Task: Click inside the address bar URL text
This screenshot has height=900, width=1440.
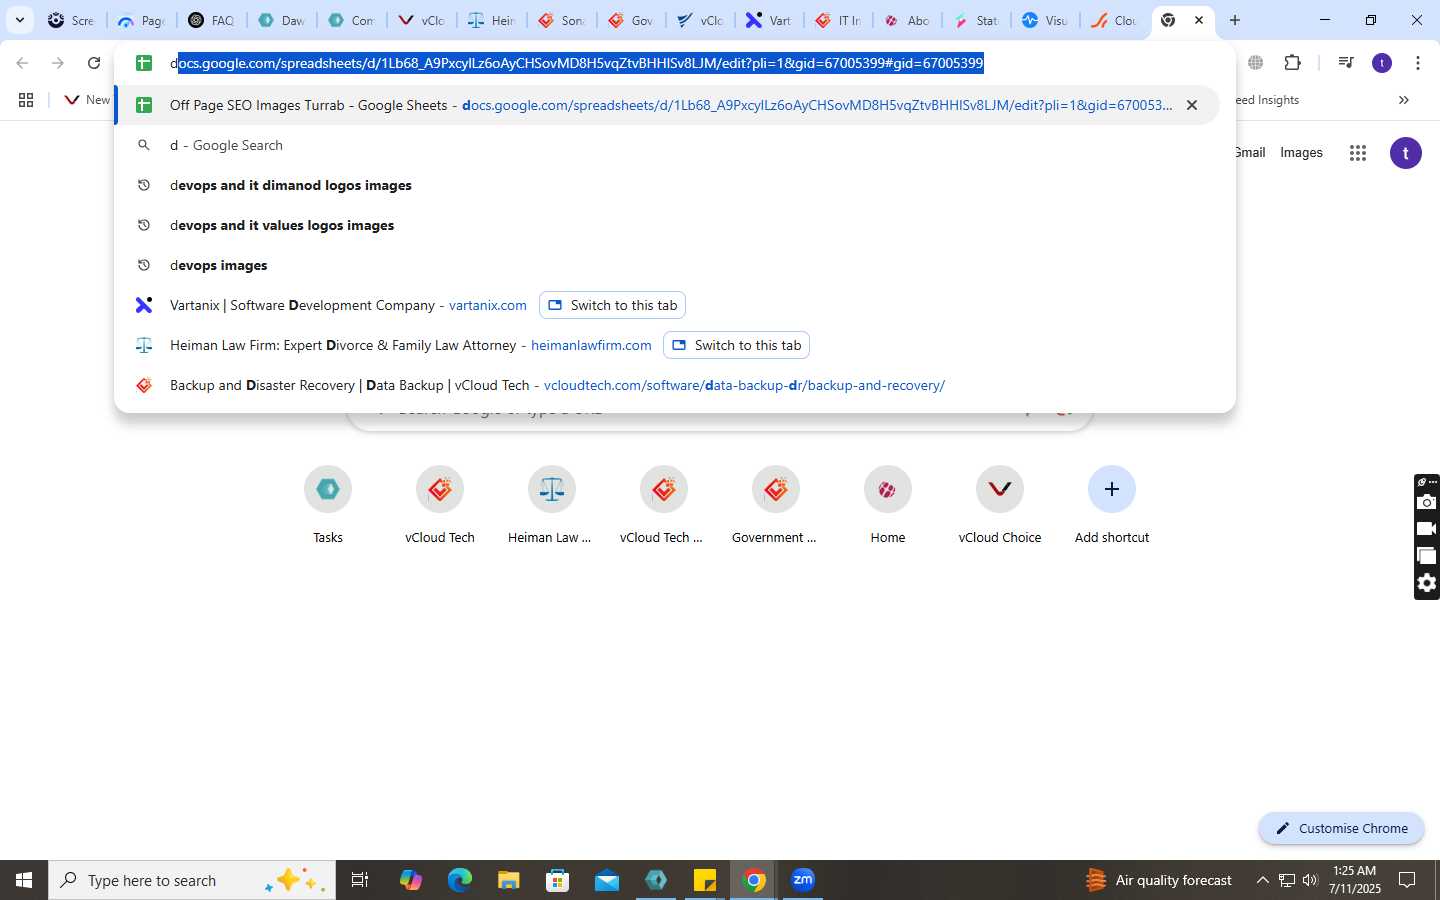Action: 577,63
